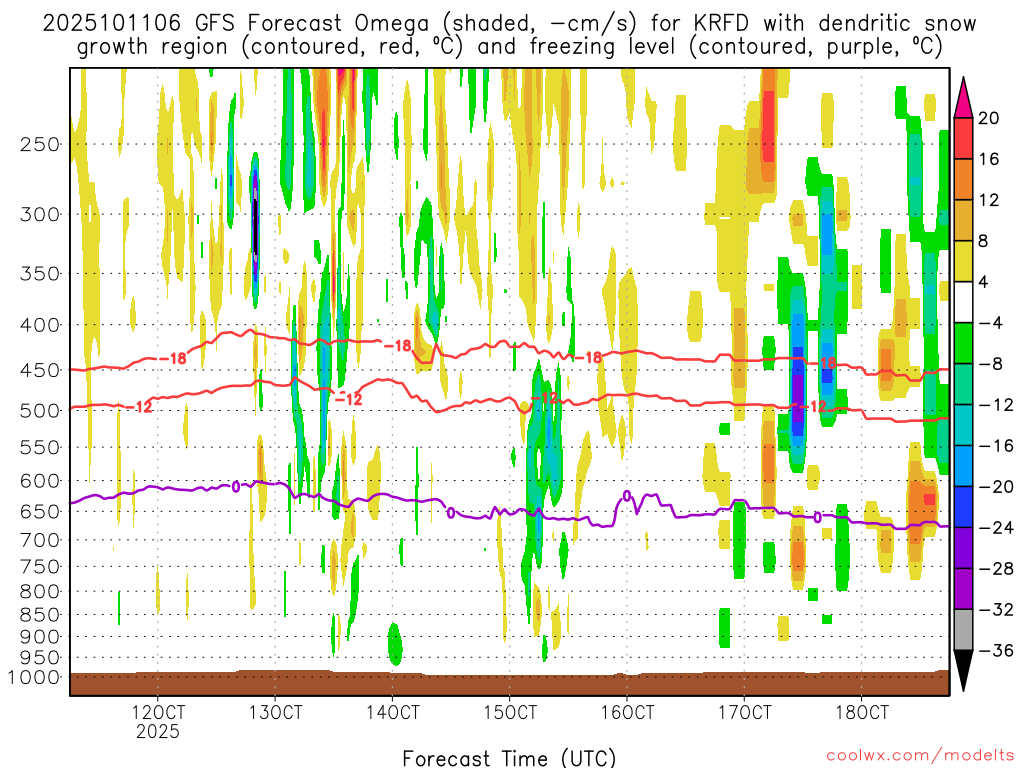Pick the purple swatch between -24 and -28

click(963, 548)
